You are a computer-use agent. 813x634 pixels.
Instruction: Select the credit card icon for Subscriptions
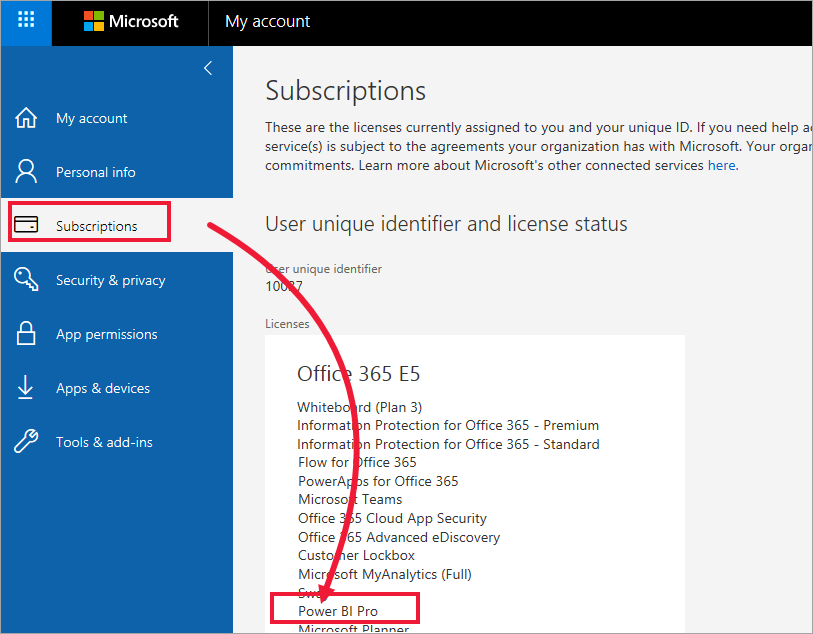click(27, 225)
